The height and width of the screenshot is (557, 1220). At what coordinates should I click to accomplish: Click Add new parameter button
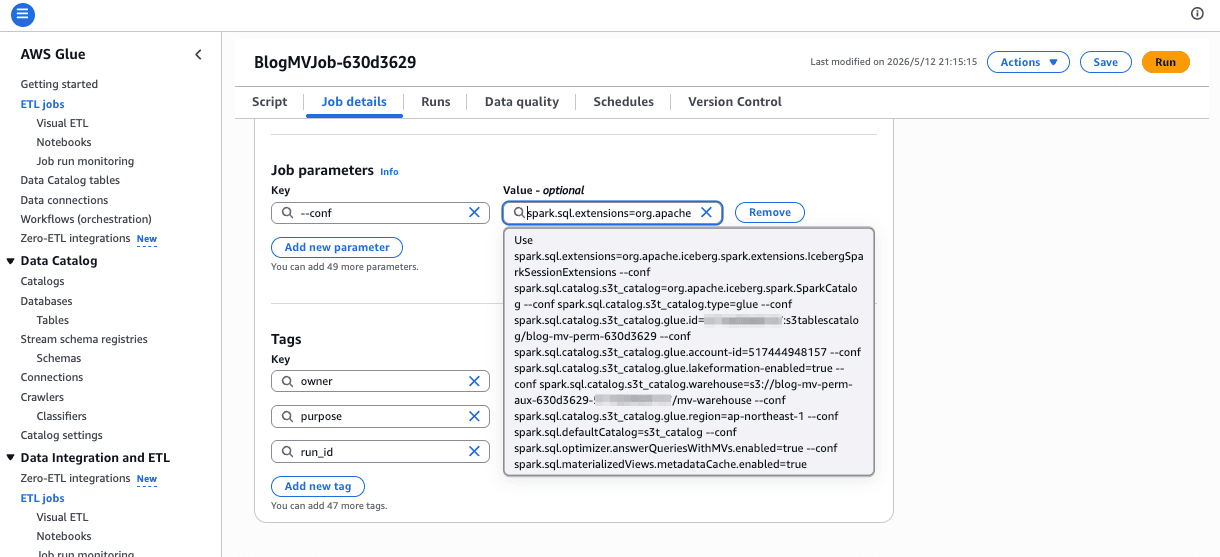[337, 247]
